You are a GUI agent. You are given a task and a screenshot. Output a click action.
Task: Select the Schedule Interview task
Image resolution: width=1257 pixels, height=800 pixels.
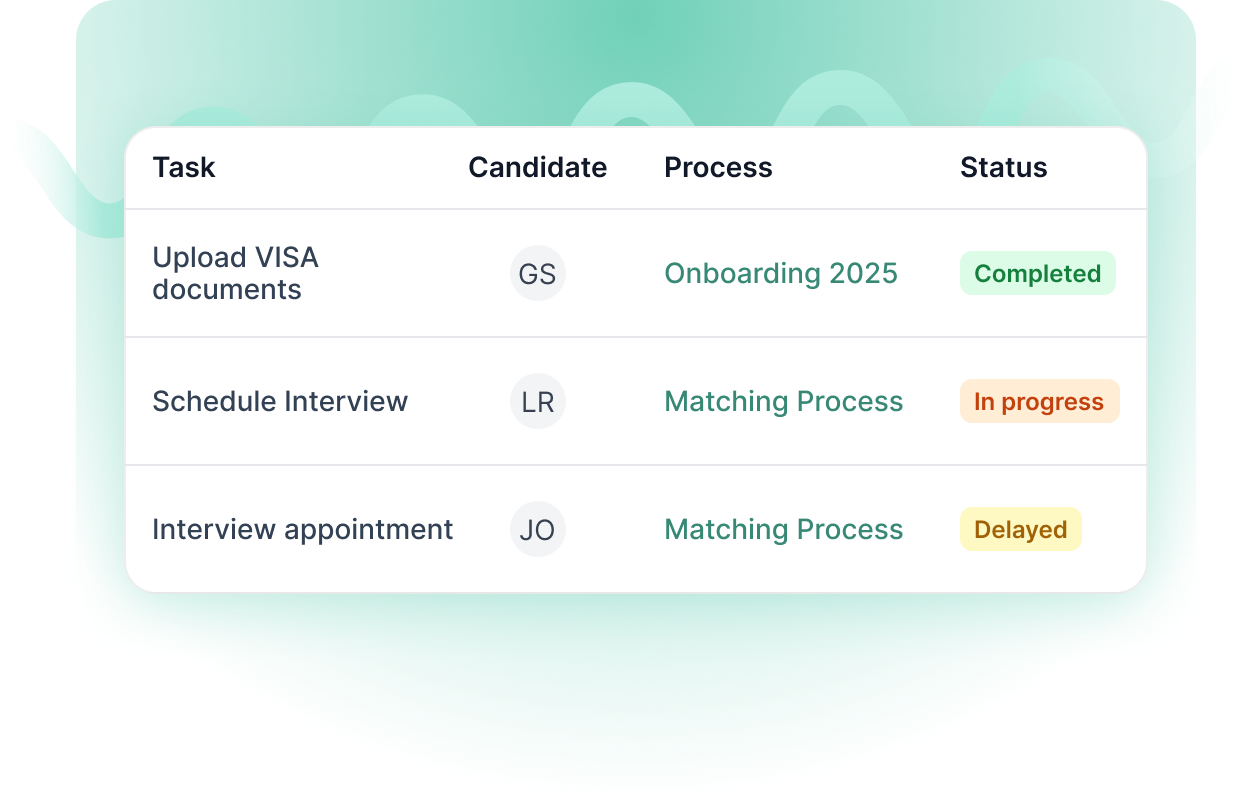(x=280, y=402)
